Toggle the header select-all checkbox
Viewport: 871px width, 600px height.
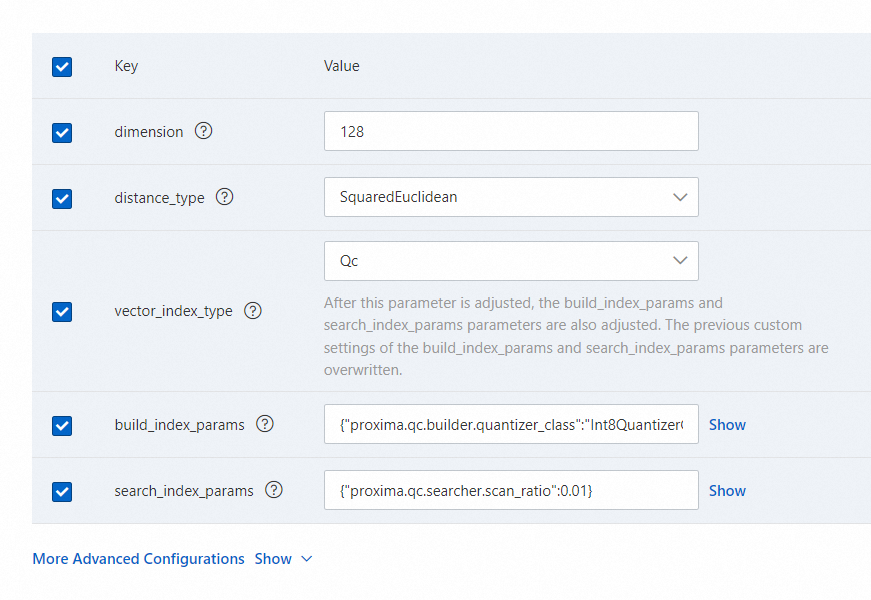point(62,67)
